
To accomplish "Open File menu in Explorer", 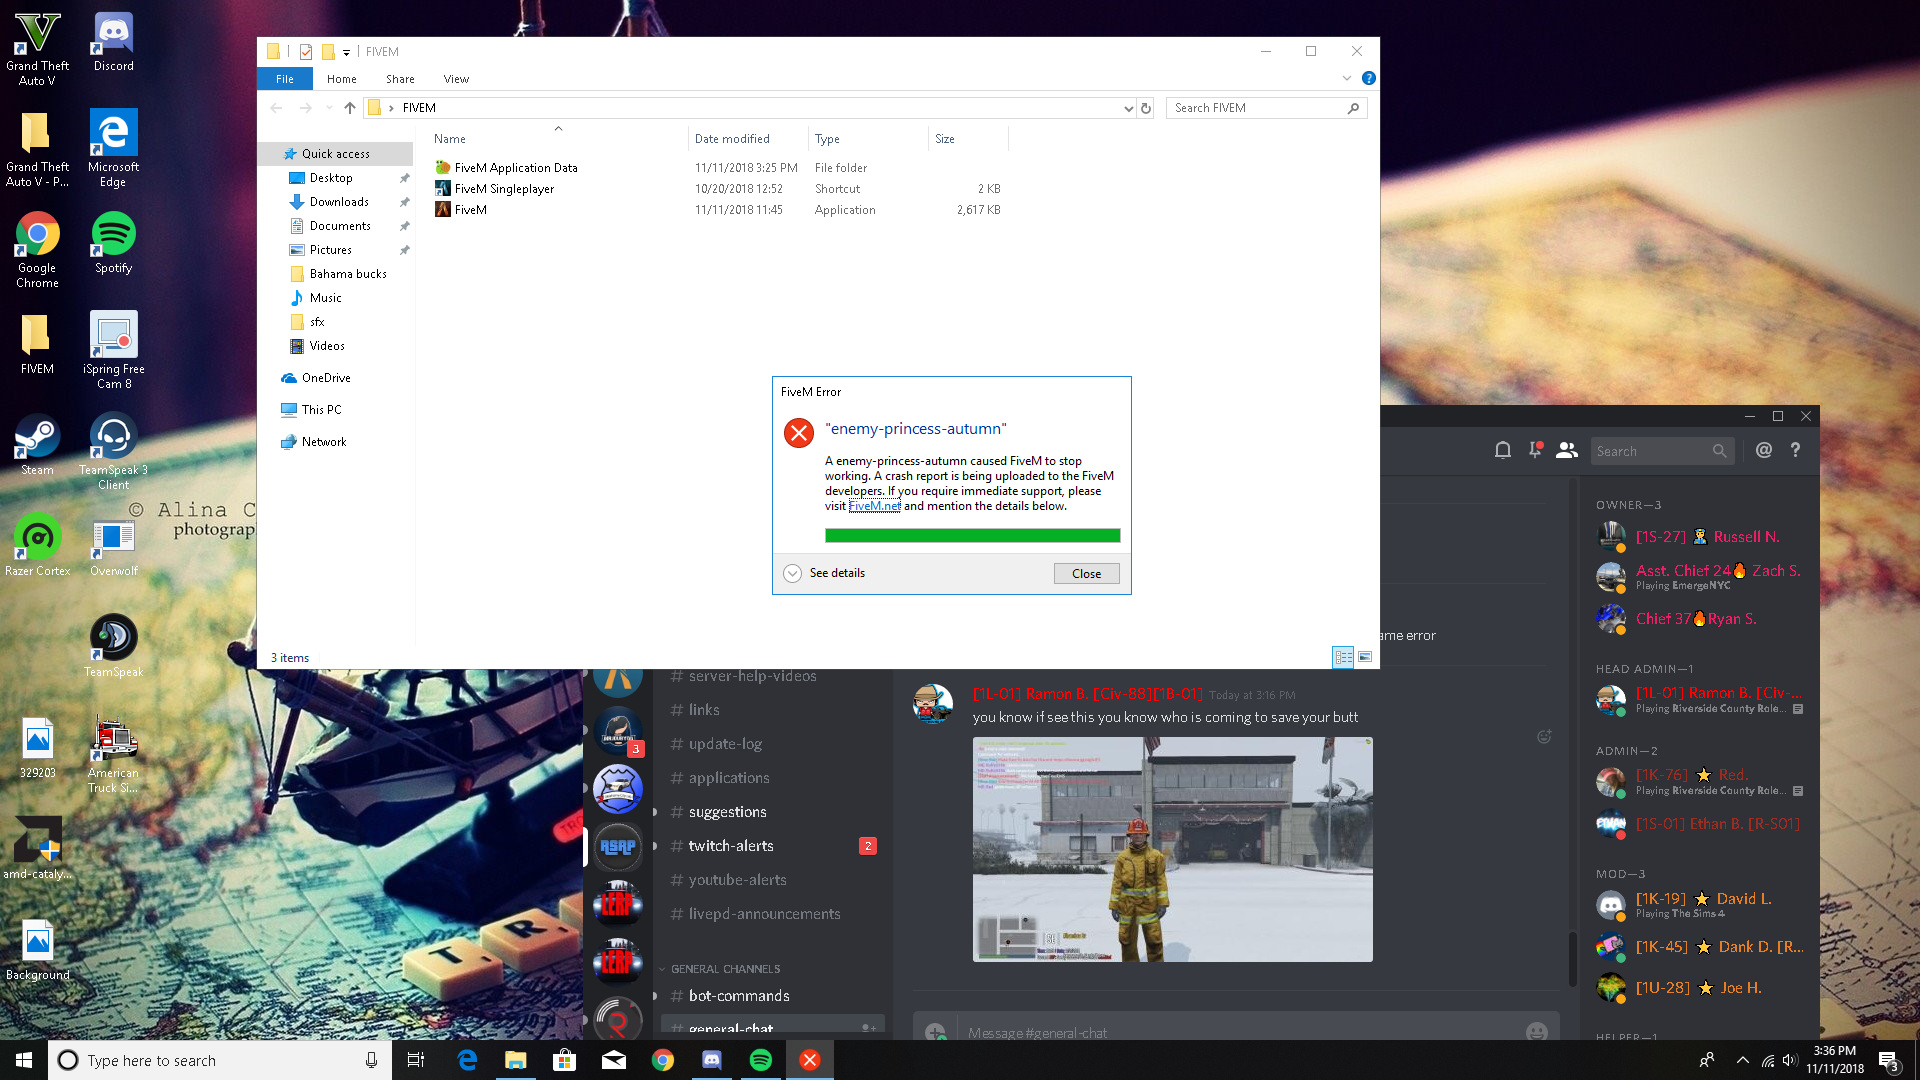I will pos(285,79).
